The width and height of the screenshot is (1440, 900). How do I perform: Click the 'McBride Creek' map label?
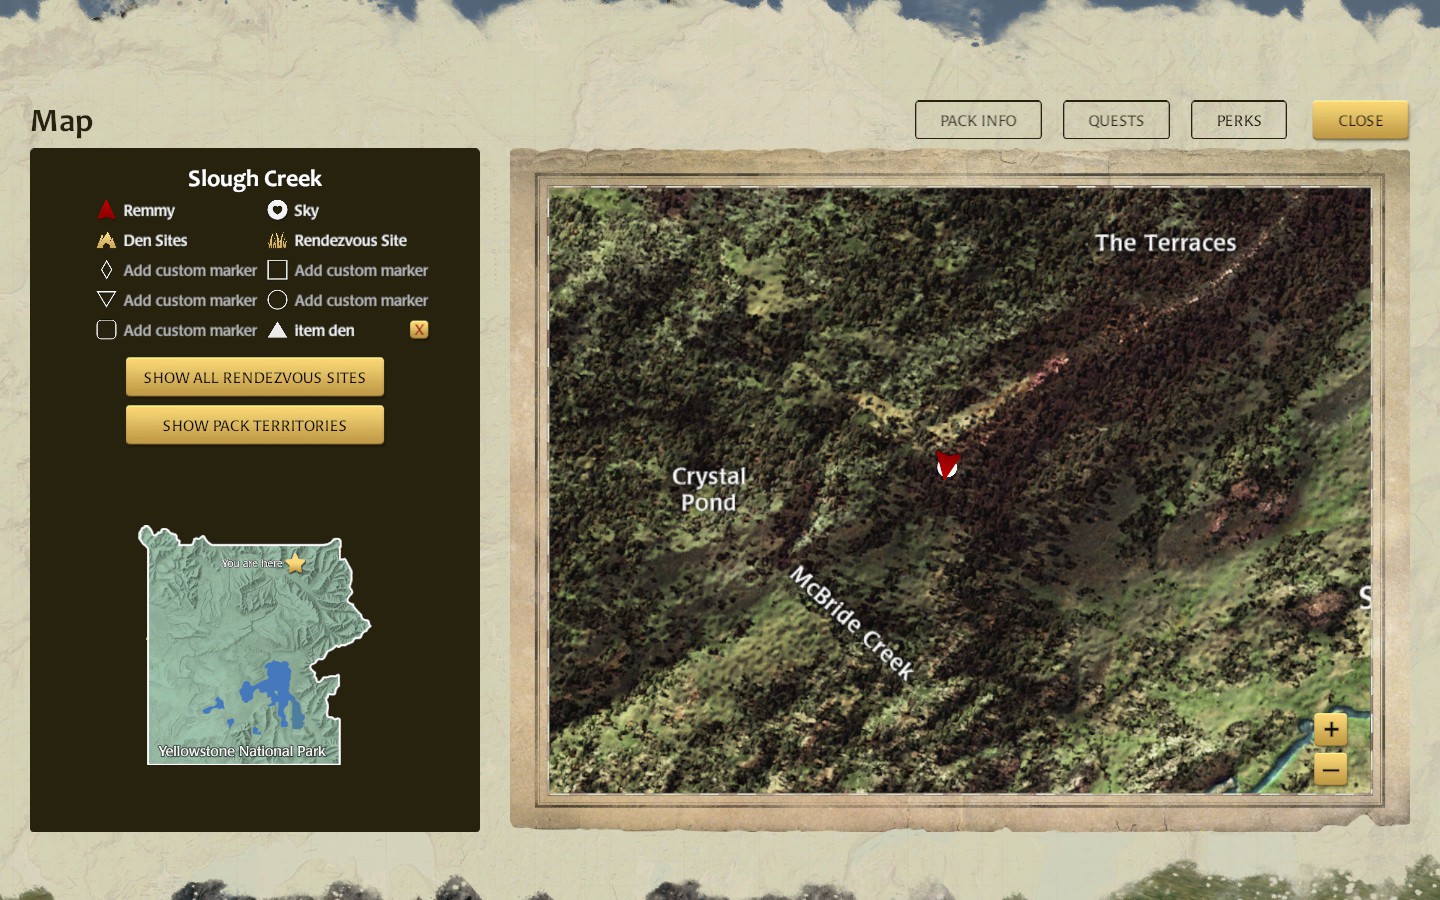tap(852, 623)
